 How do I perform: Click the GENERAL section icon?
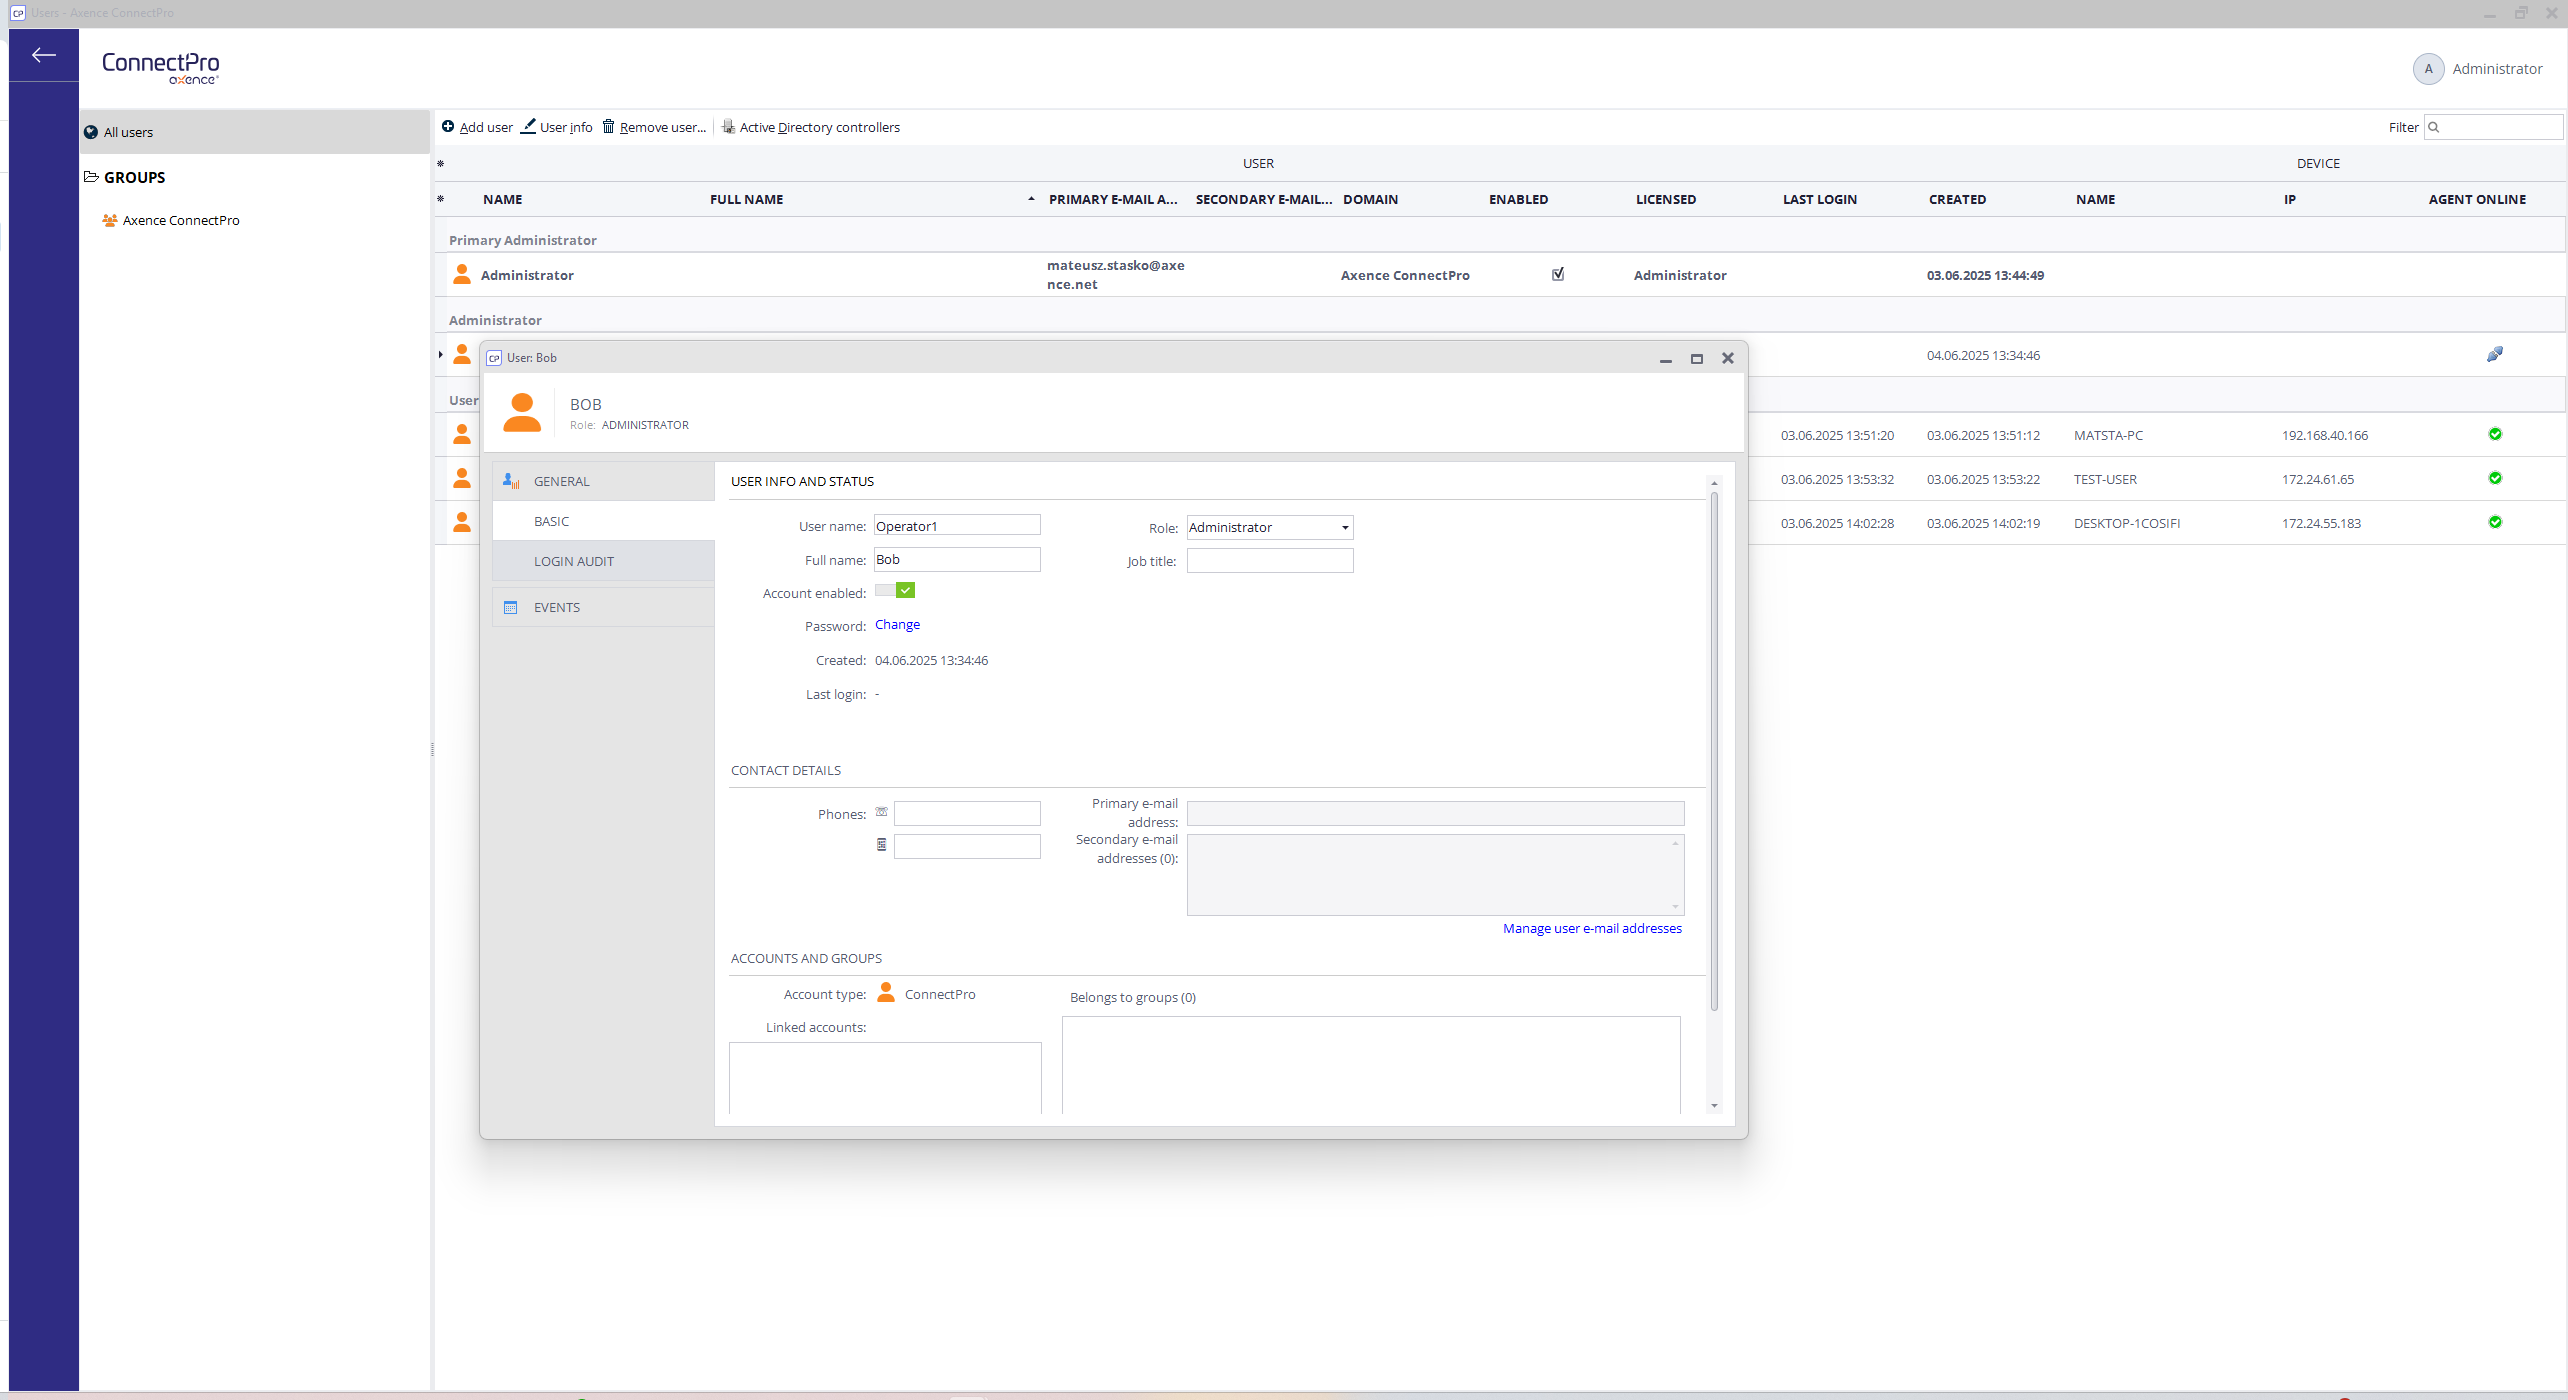[511, 481]
